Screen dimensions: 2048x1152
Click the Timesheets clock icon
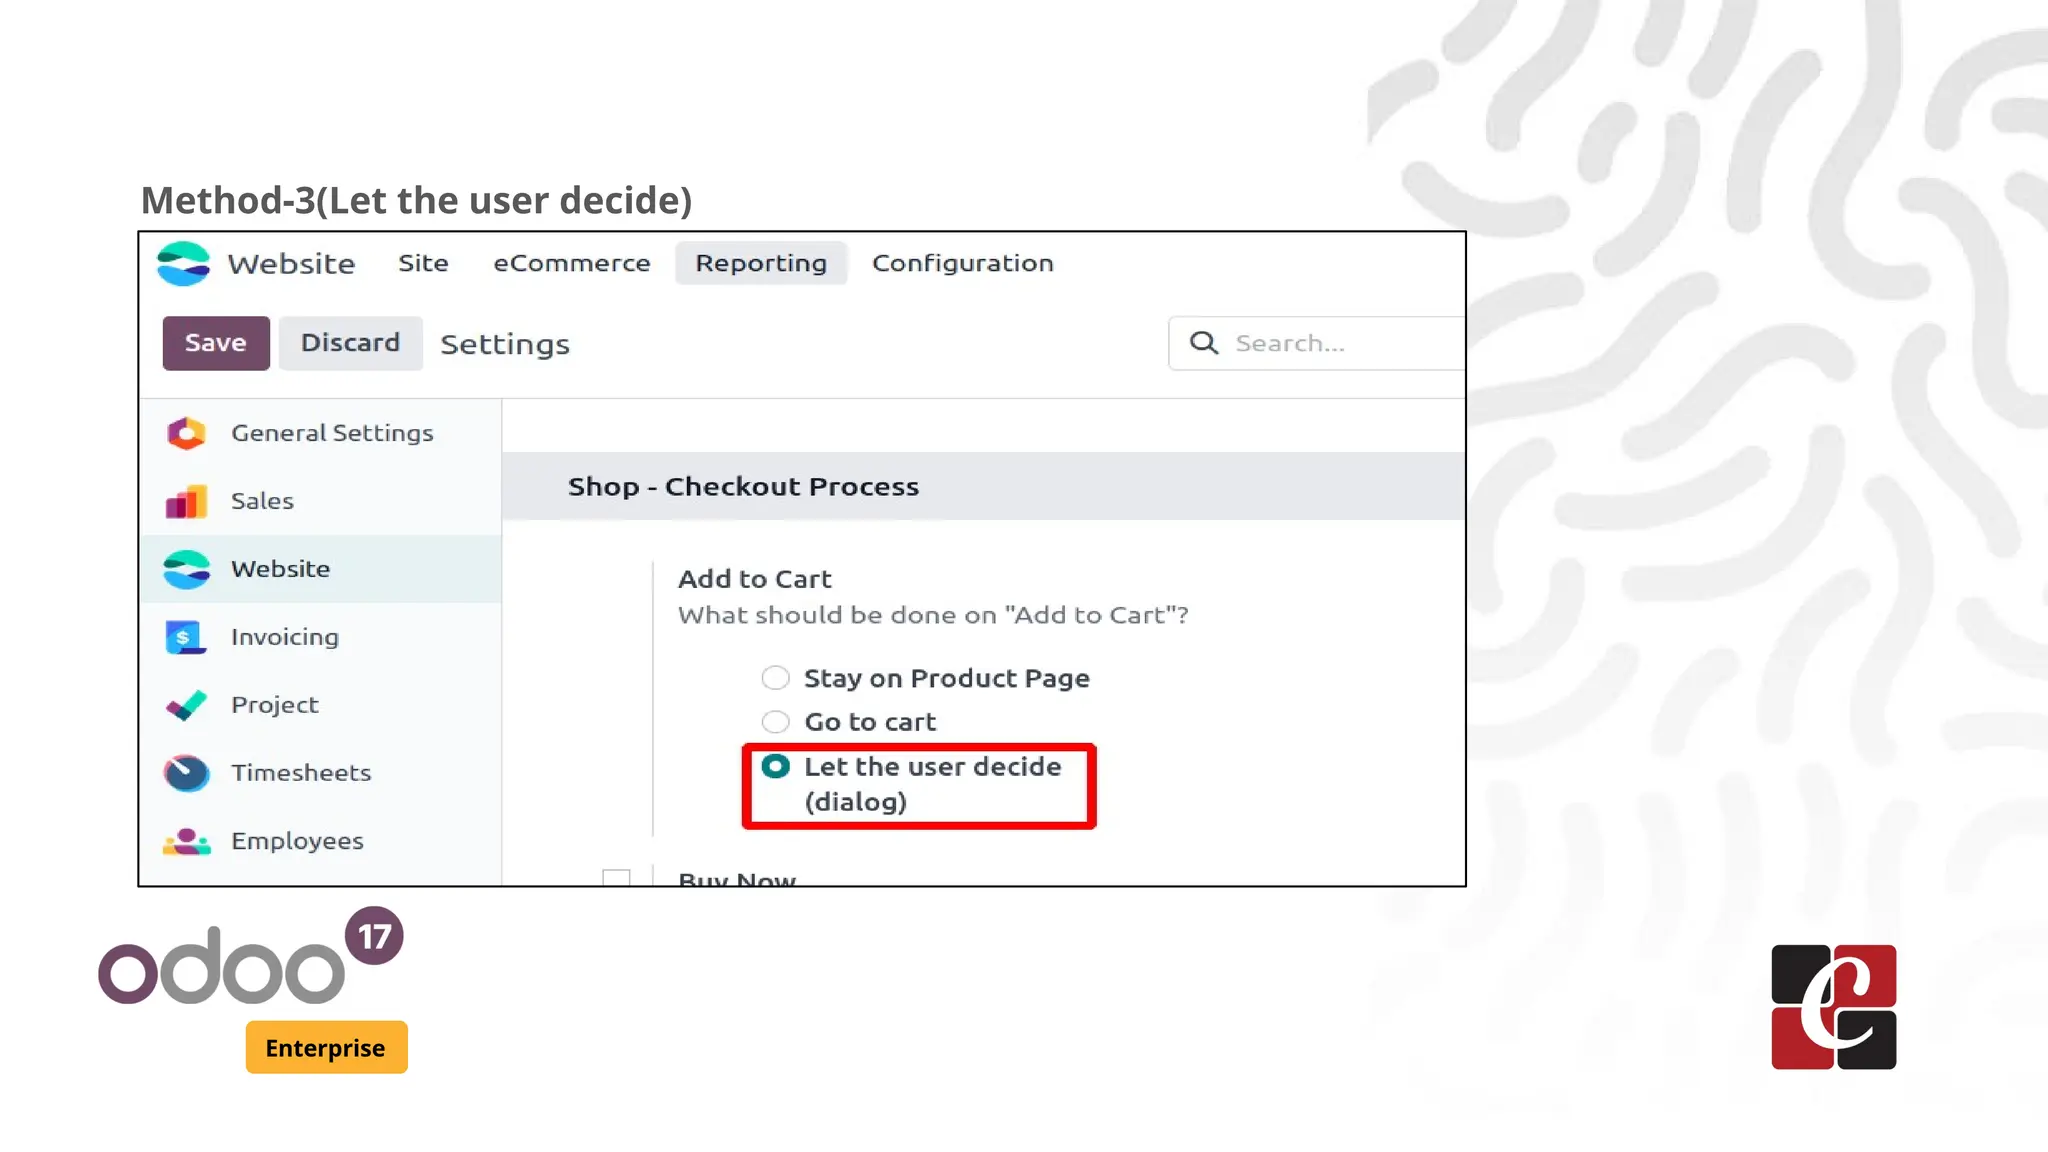(x=186, y=773)
